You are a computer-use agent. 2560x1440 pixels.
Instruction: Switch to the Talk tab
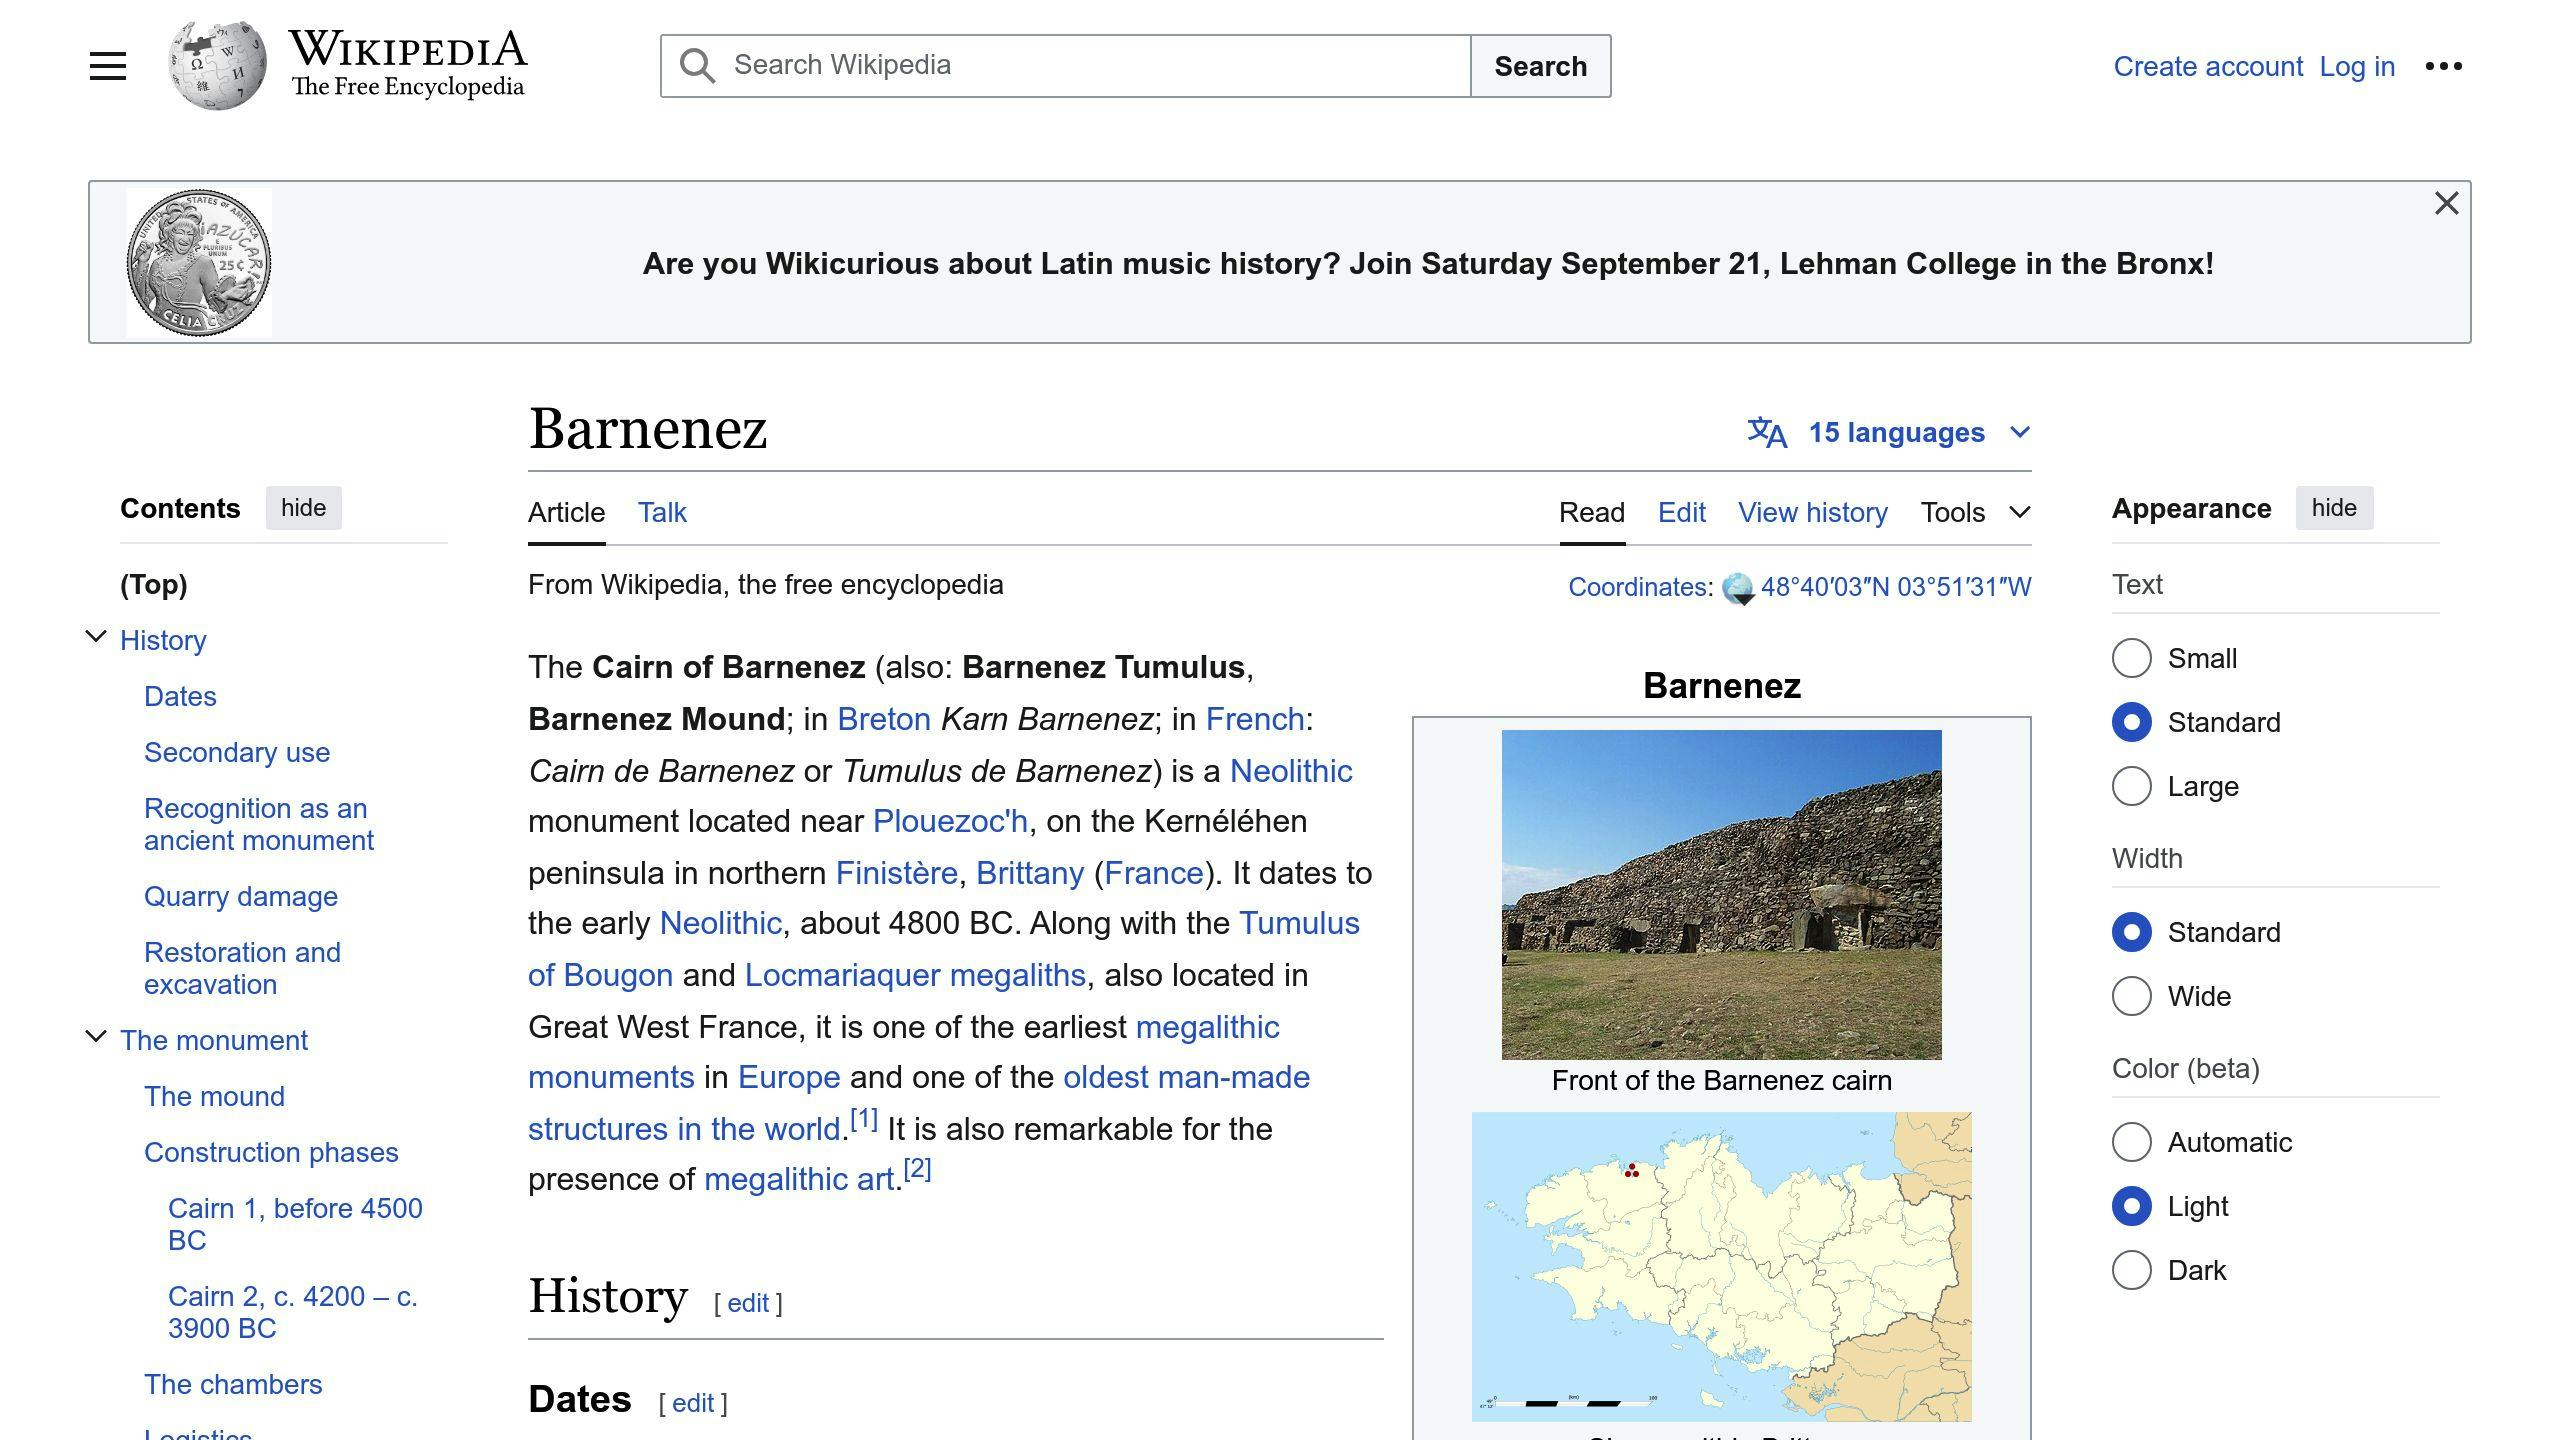pos(661,512)
